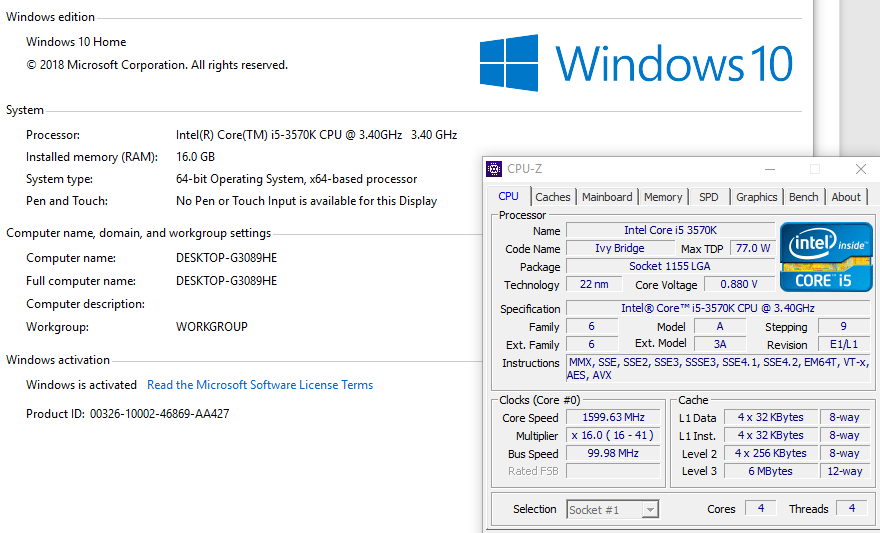Click the Core Voltage value 0.880 V
This screenshot has width=880, height=533.
click(x=739, y=284)
